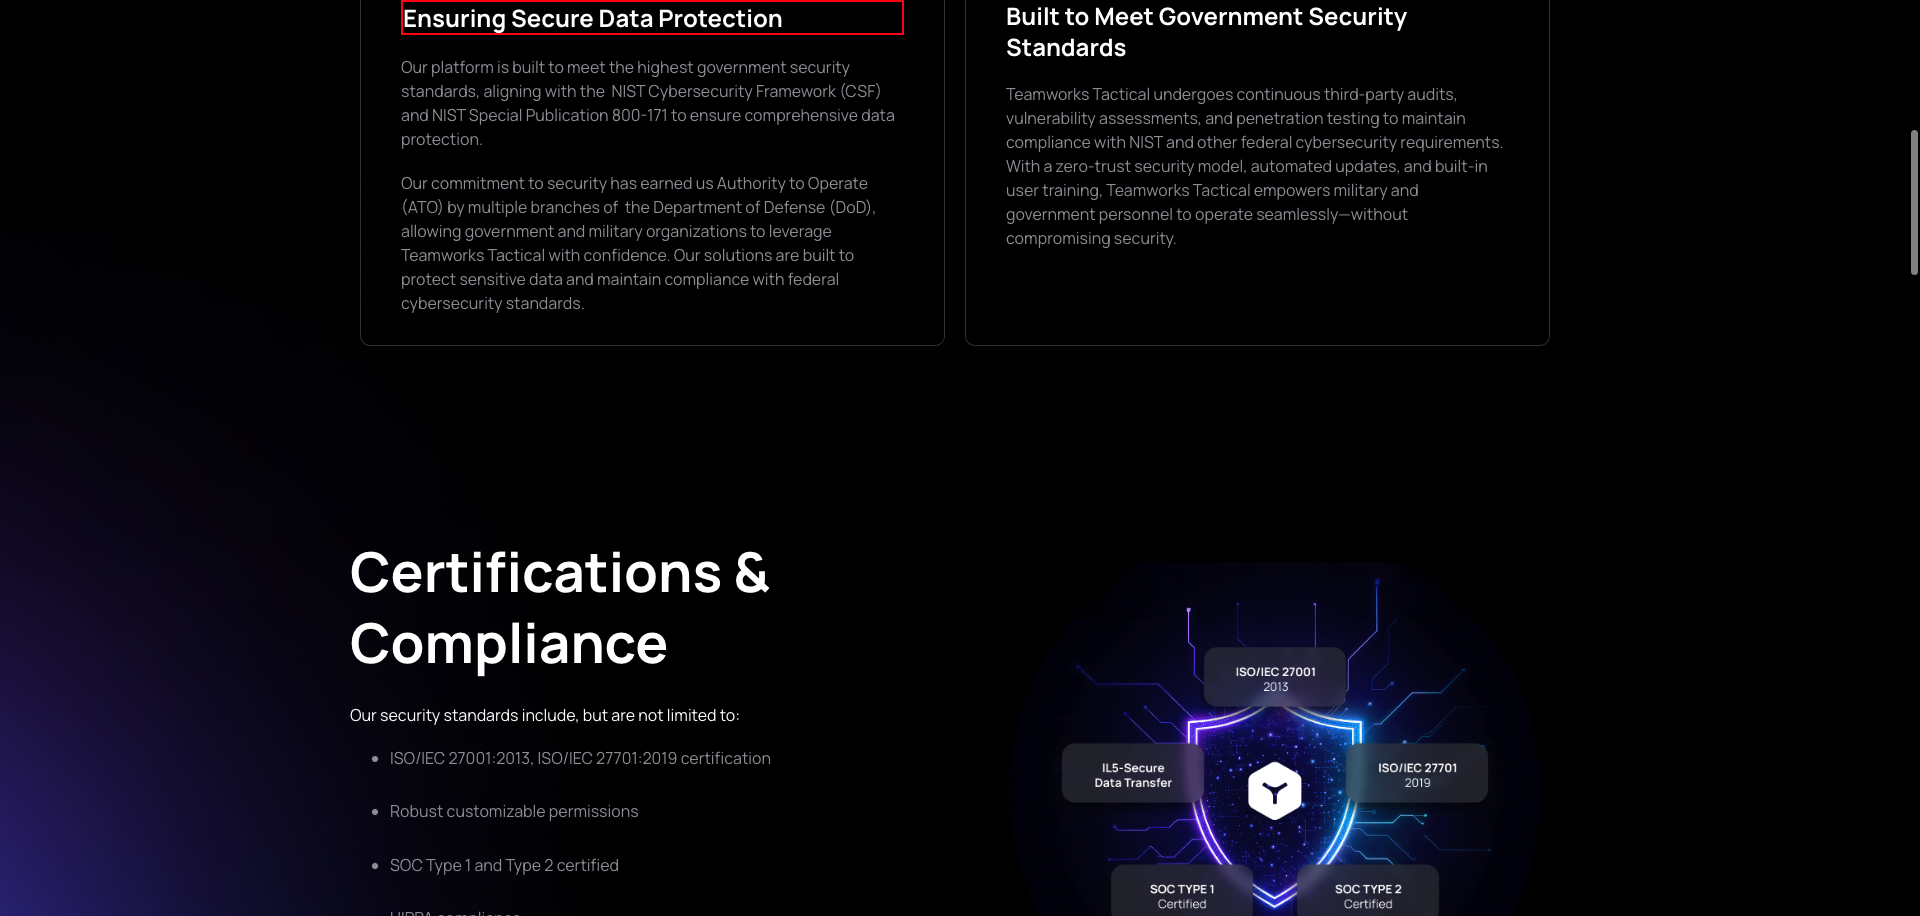Click the bullet before "Robust customizable permissions"
The image size is (1920, 916).
point(375,812)
